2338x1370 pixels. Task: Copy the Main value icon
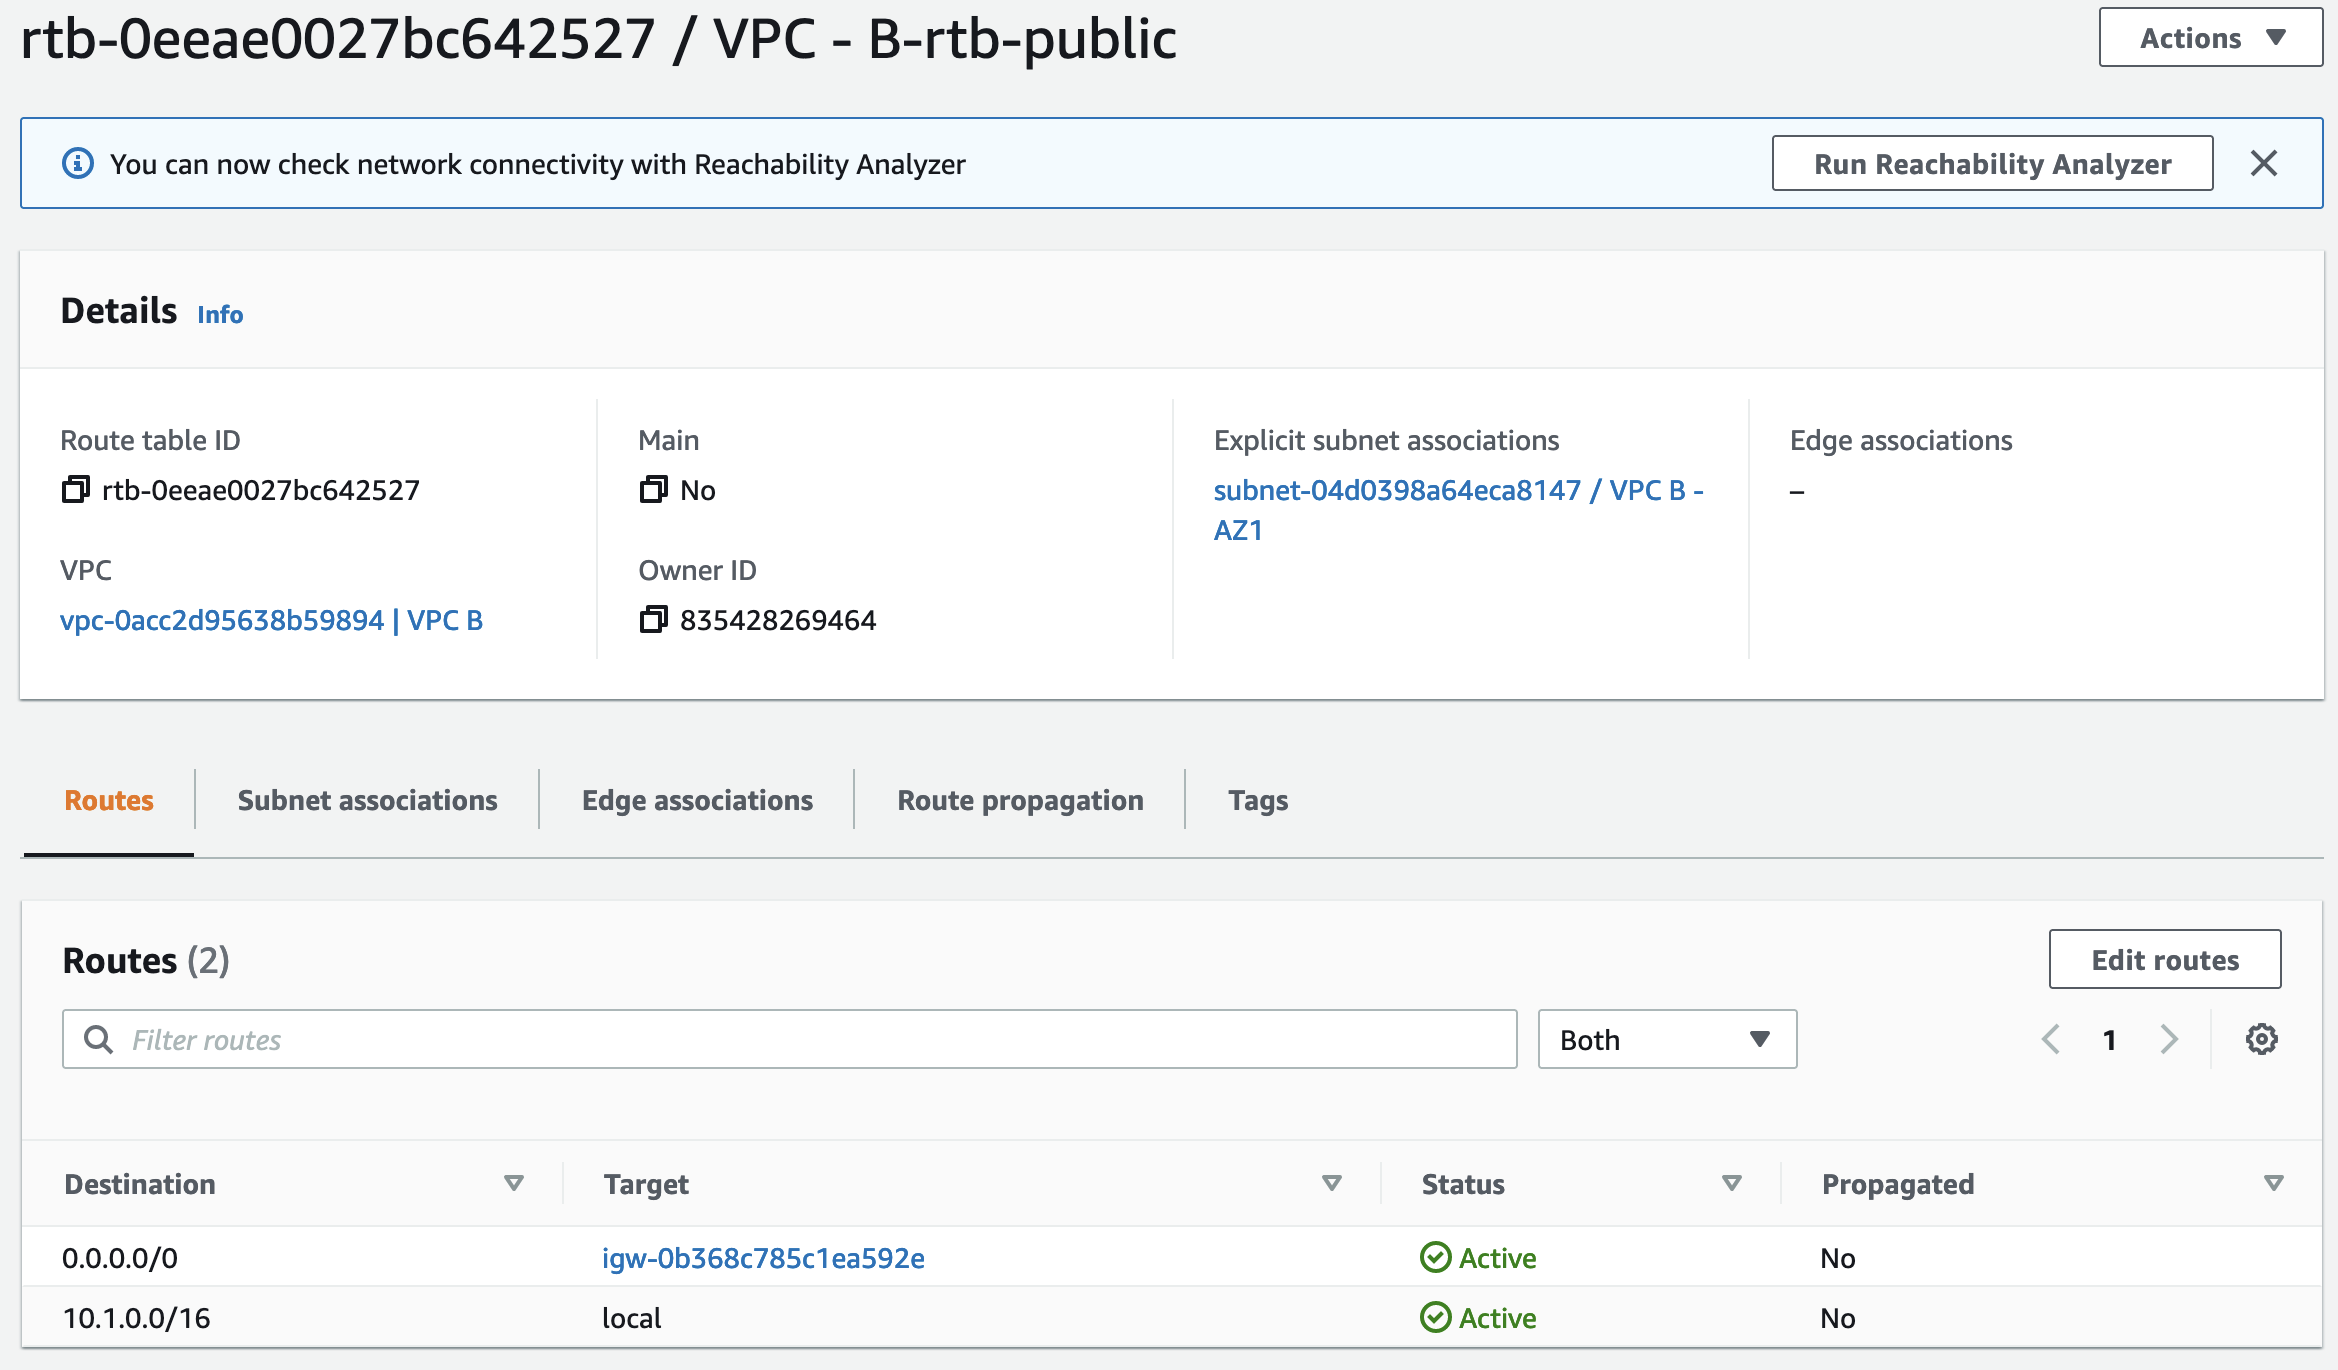653,490
